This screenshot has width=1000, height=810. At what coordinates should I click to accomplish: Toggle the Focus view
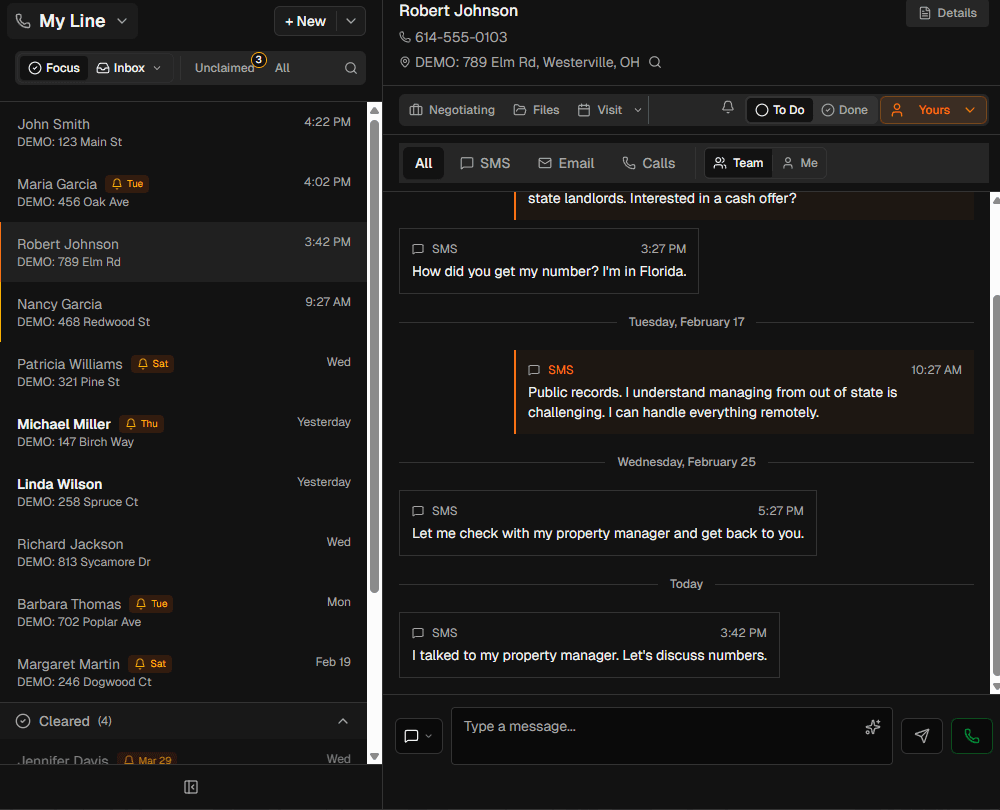tap(54, 68)
